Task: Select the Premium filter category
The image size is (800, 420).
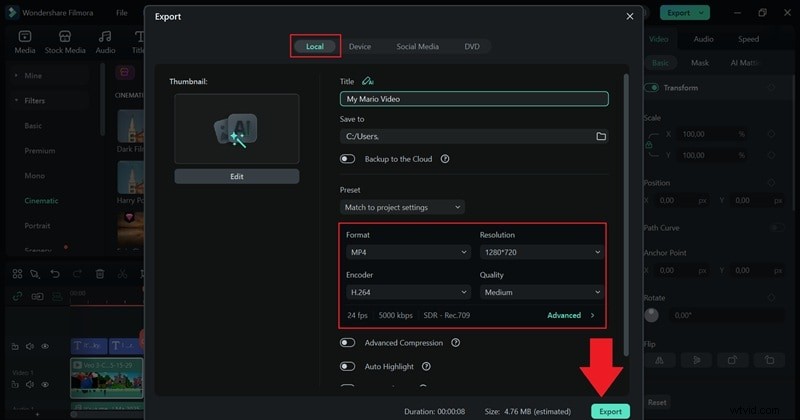Action: [x=39, y=151]
